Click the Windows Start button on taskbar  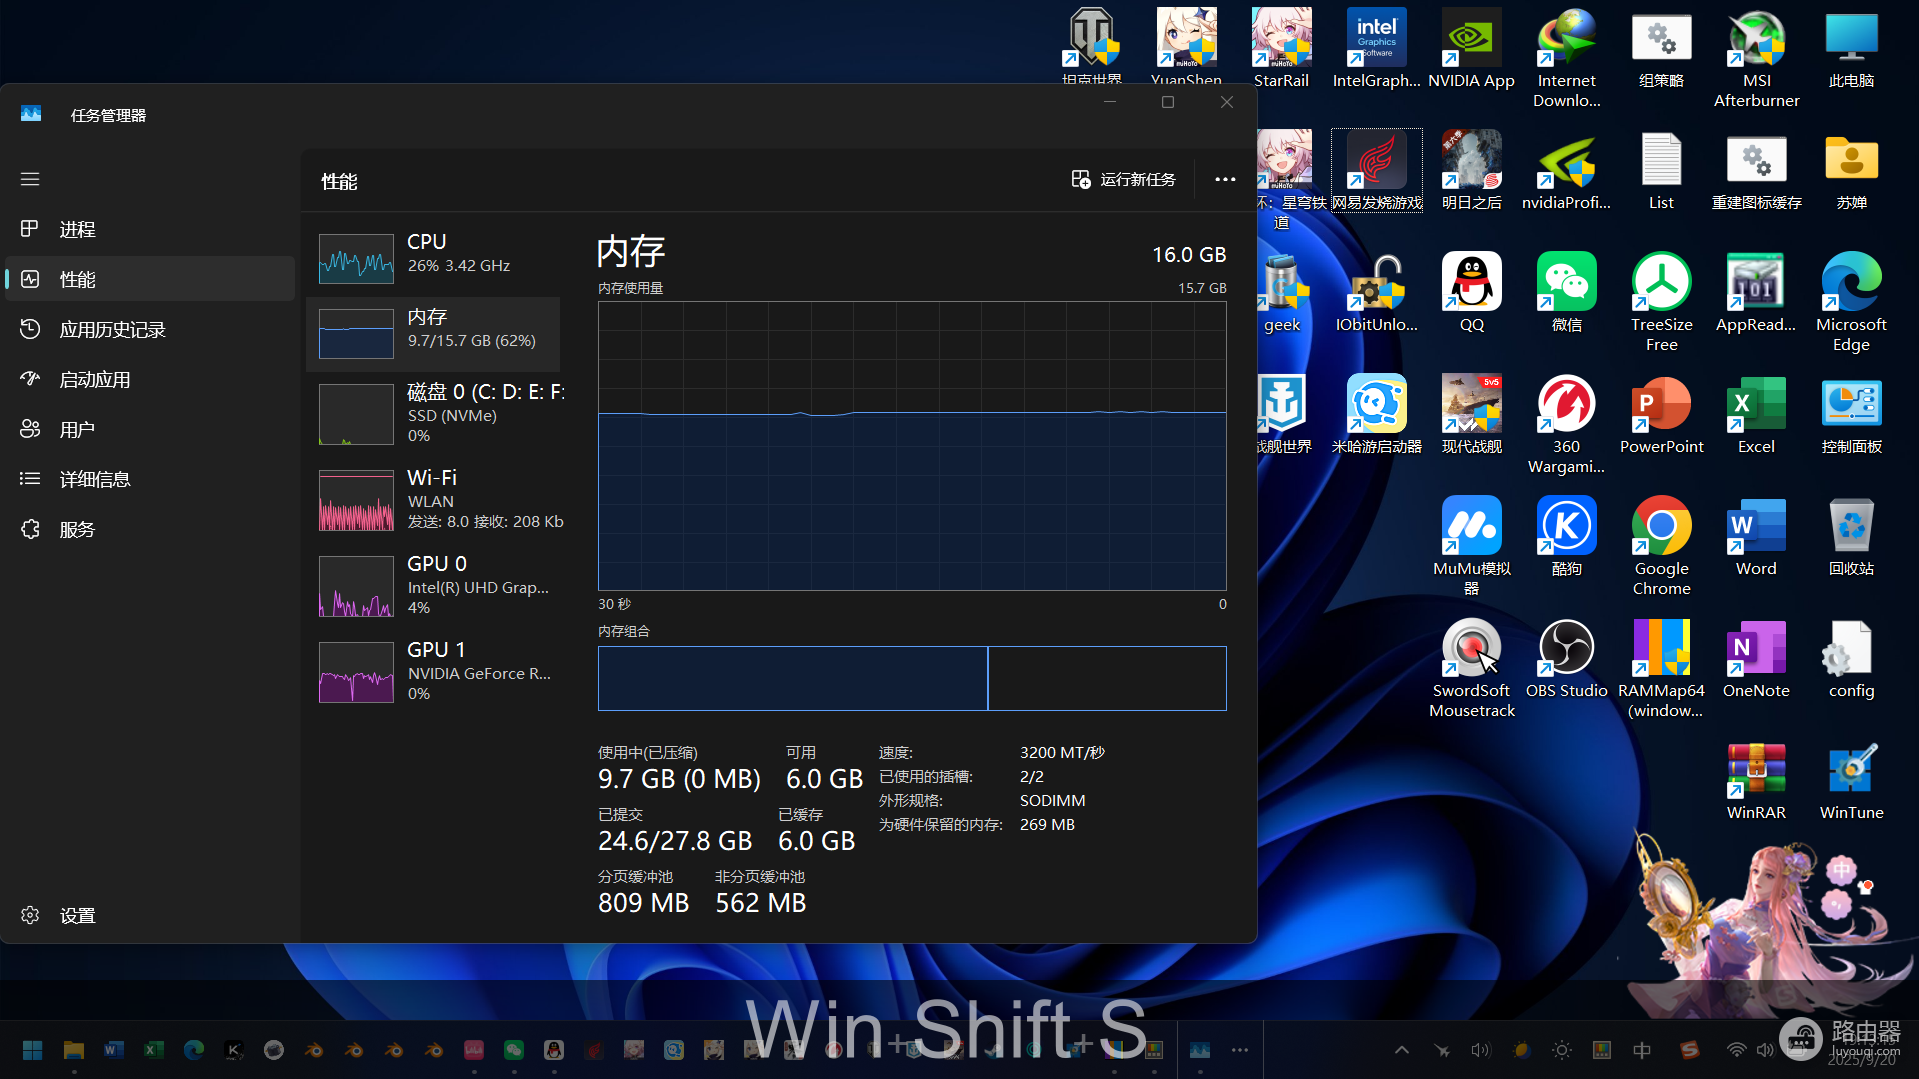pos(32,1050)
